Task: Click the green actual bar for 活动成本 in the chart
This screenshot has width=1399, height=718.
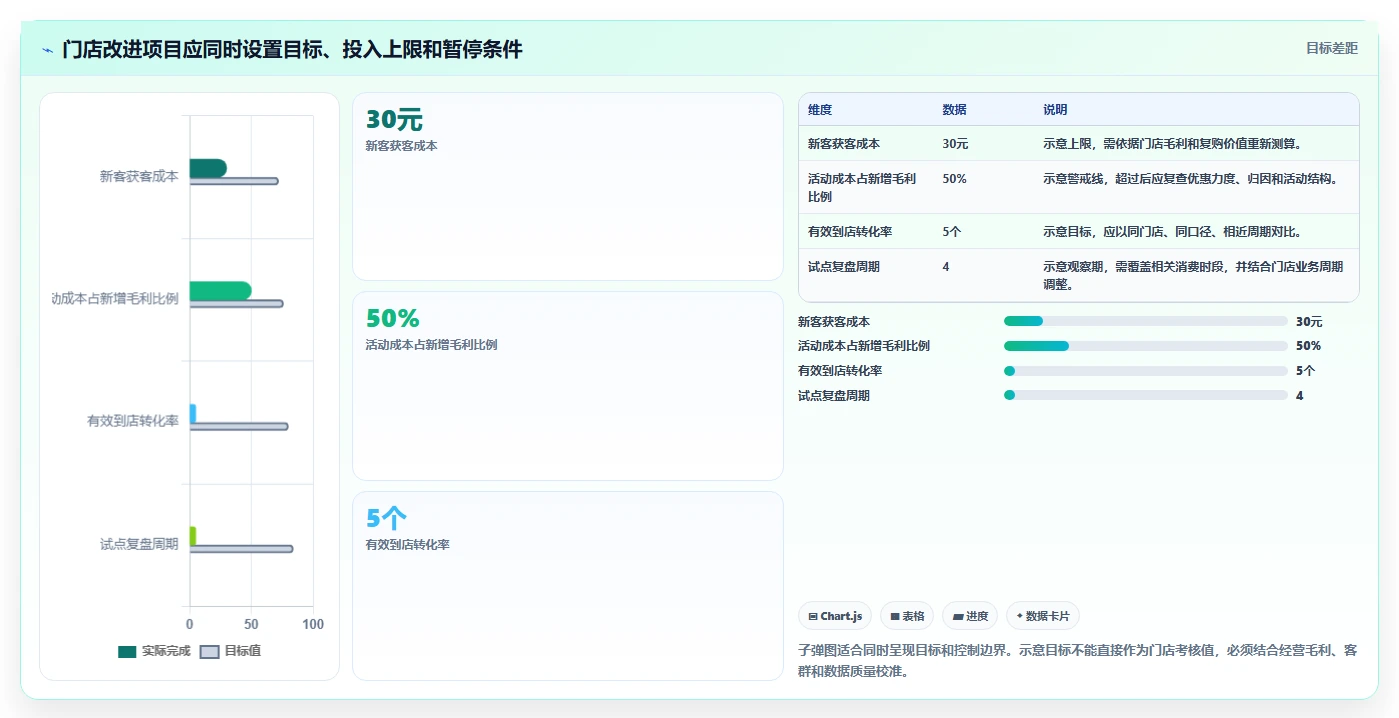Action: [x=220, y=291]
